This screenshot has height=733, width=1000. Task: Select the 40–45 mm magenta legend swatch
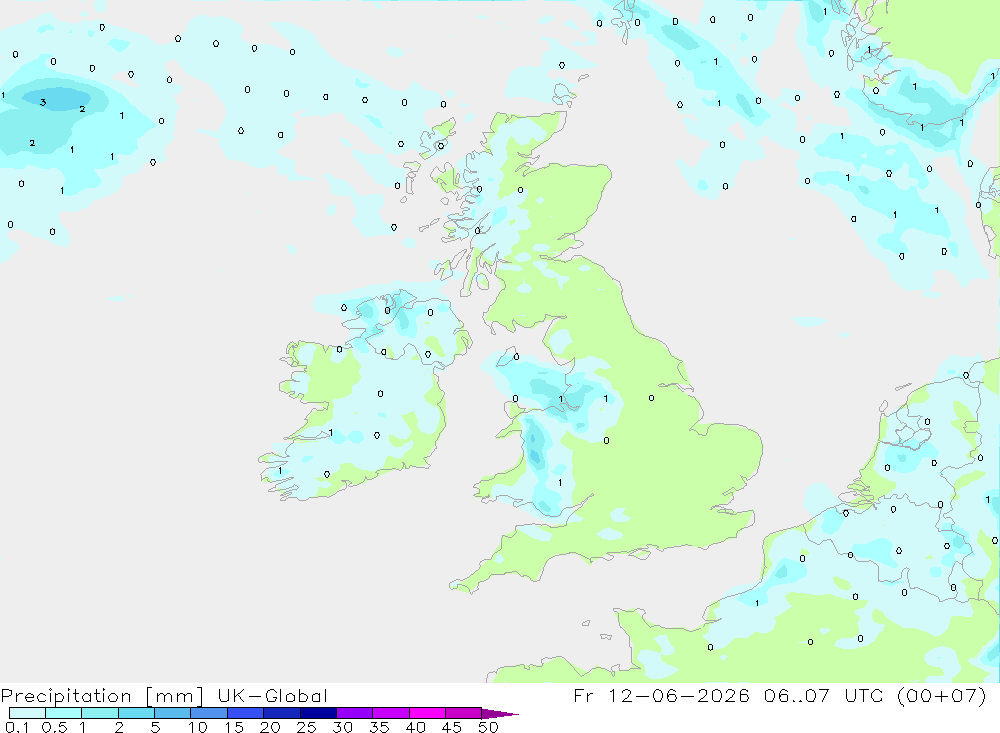[427, 713]
